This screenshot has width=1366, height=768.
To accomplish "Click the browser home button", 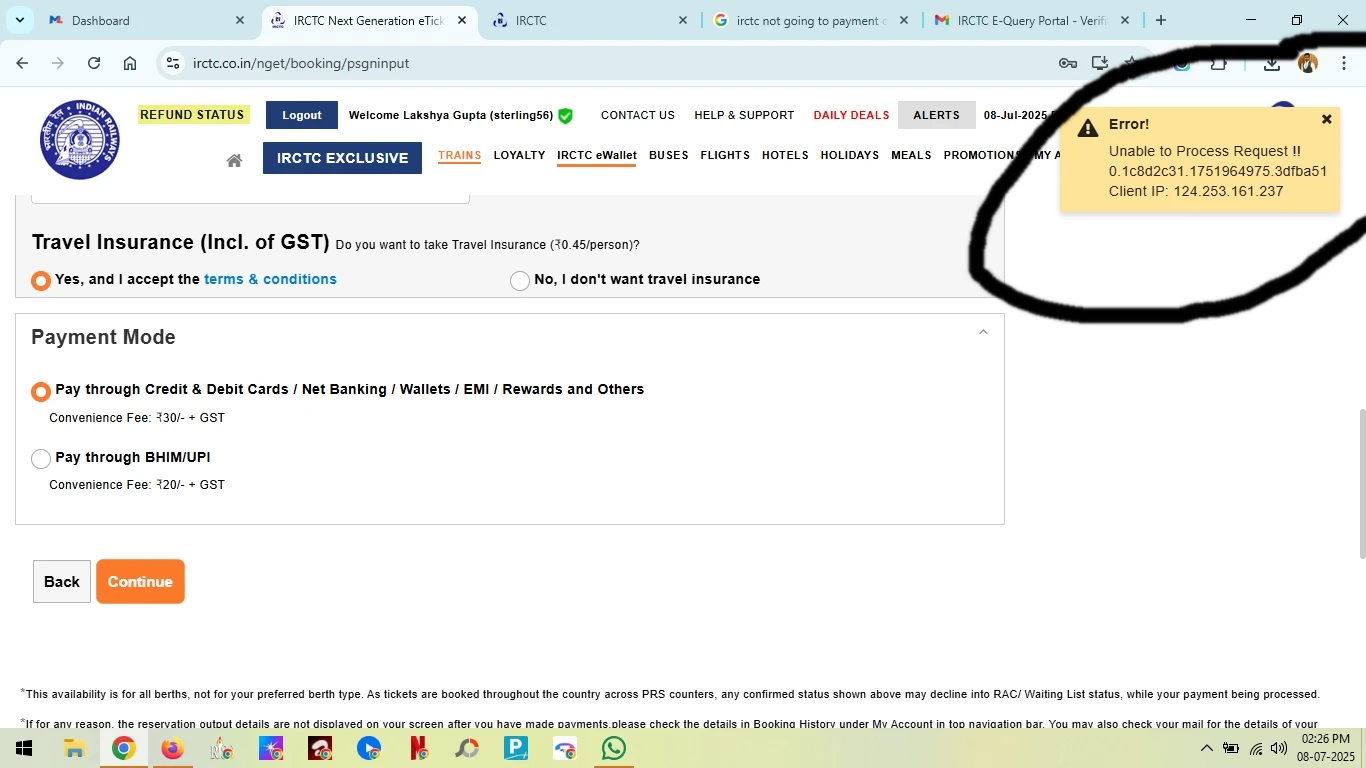I will coord(130,63).
